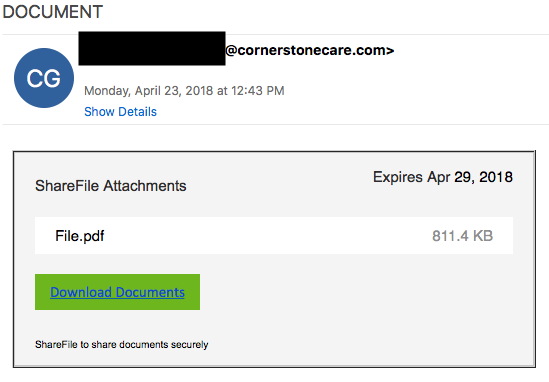Click the word Details in Show Details
The width and height of the screenshot is (549, 382).
[138, 112]
